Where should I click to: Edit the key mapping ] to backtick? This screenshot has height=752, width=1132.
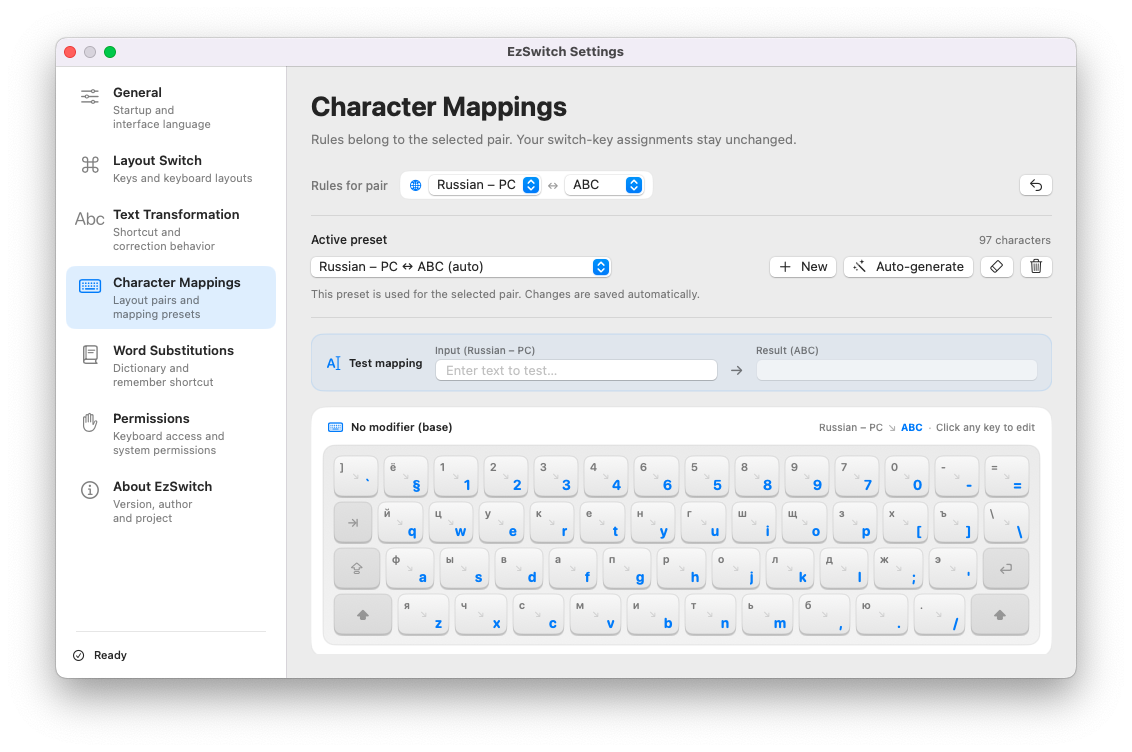[356, 476]
